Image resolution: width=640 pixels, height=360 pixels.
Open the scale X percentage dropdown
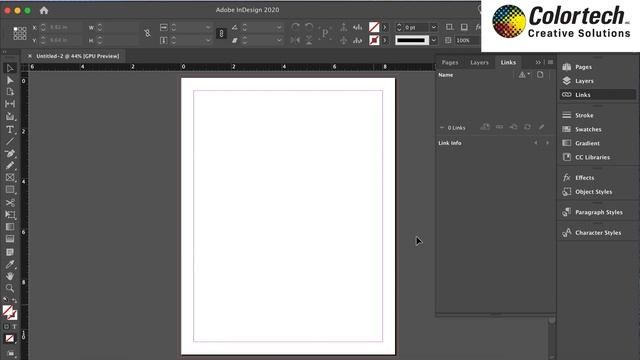(208, 27)
